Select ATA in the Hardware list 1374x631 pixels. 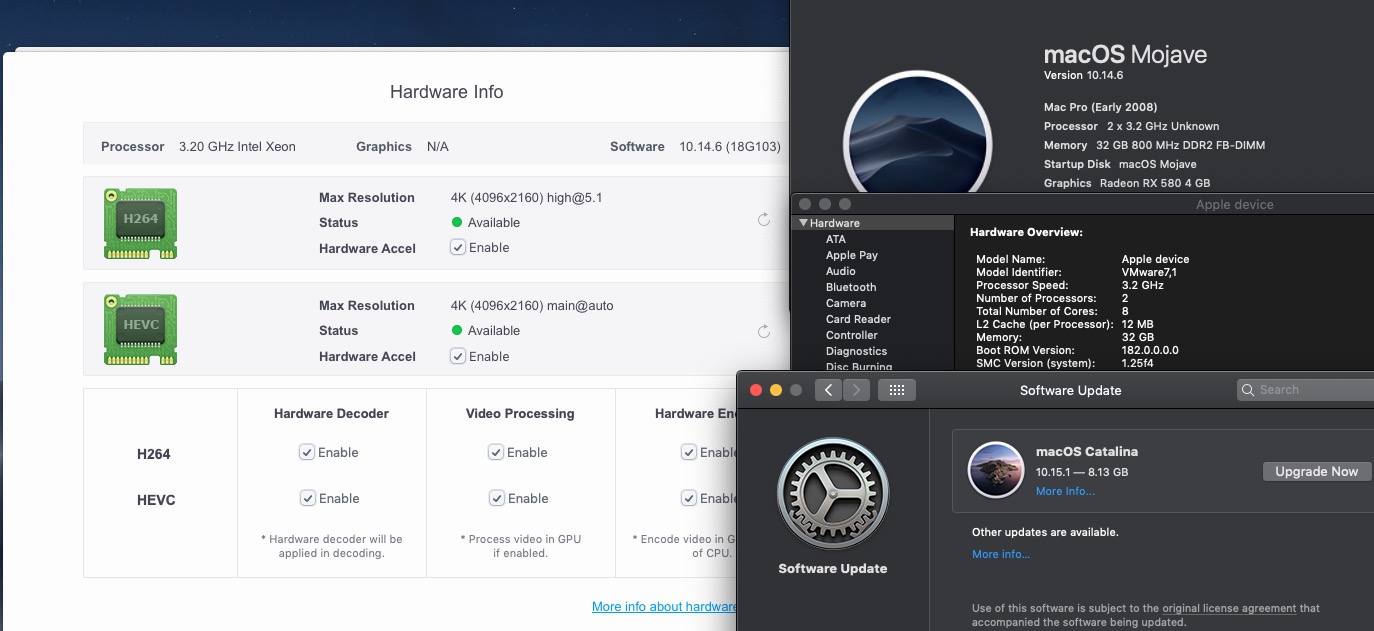tap(836, 239)
